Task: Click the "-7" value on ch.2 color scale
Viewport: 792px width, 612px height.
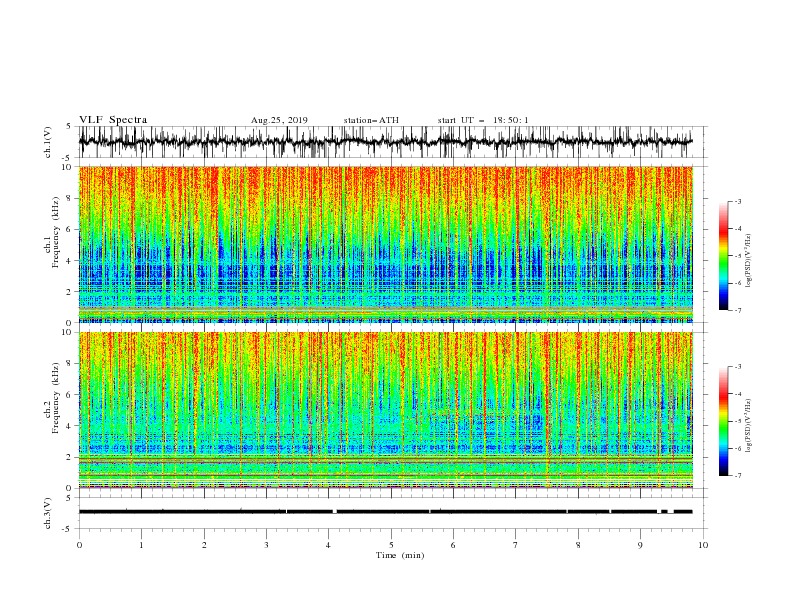Action: (738, 476)
